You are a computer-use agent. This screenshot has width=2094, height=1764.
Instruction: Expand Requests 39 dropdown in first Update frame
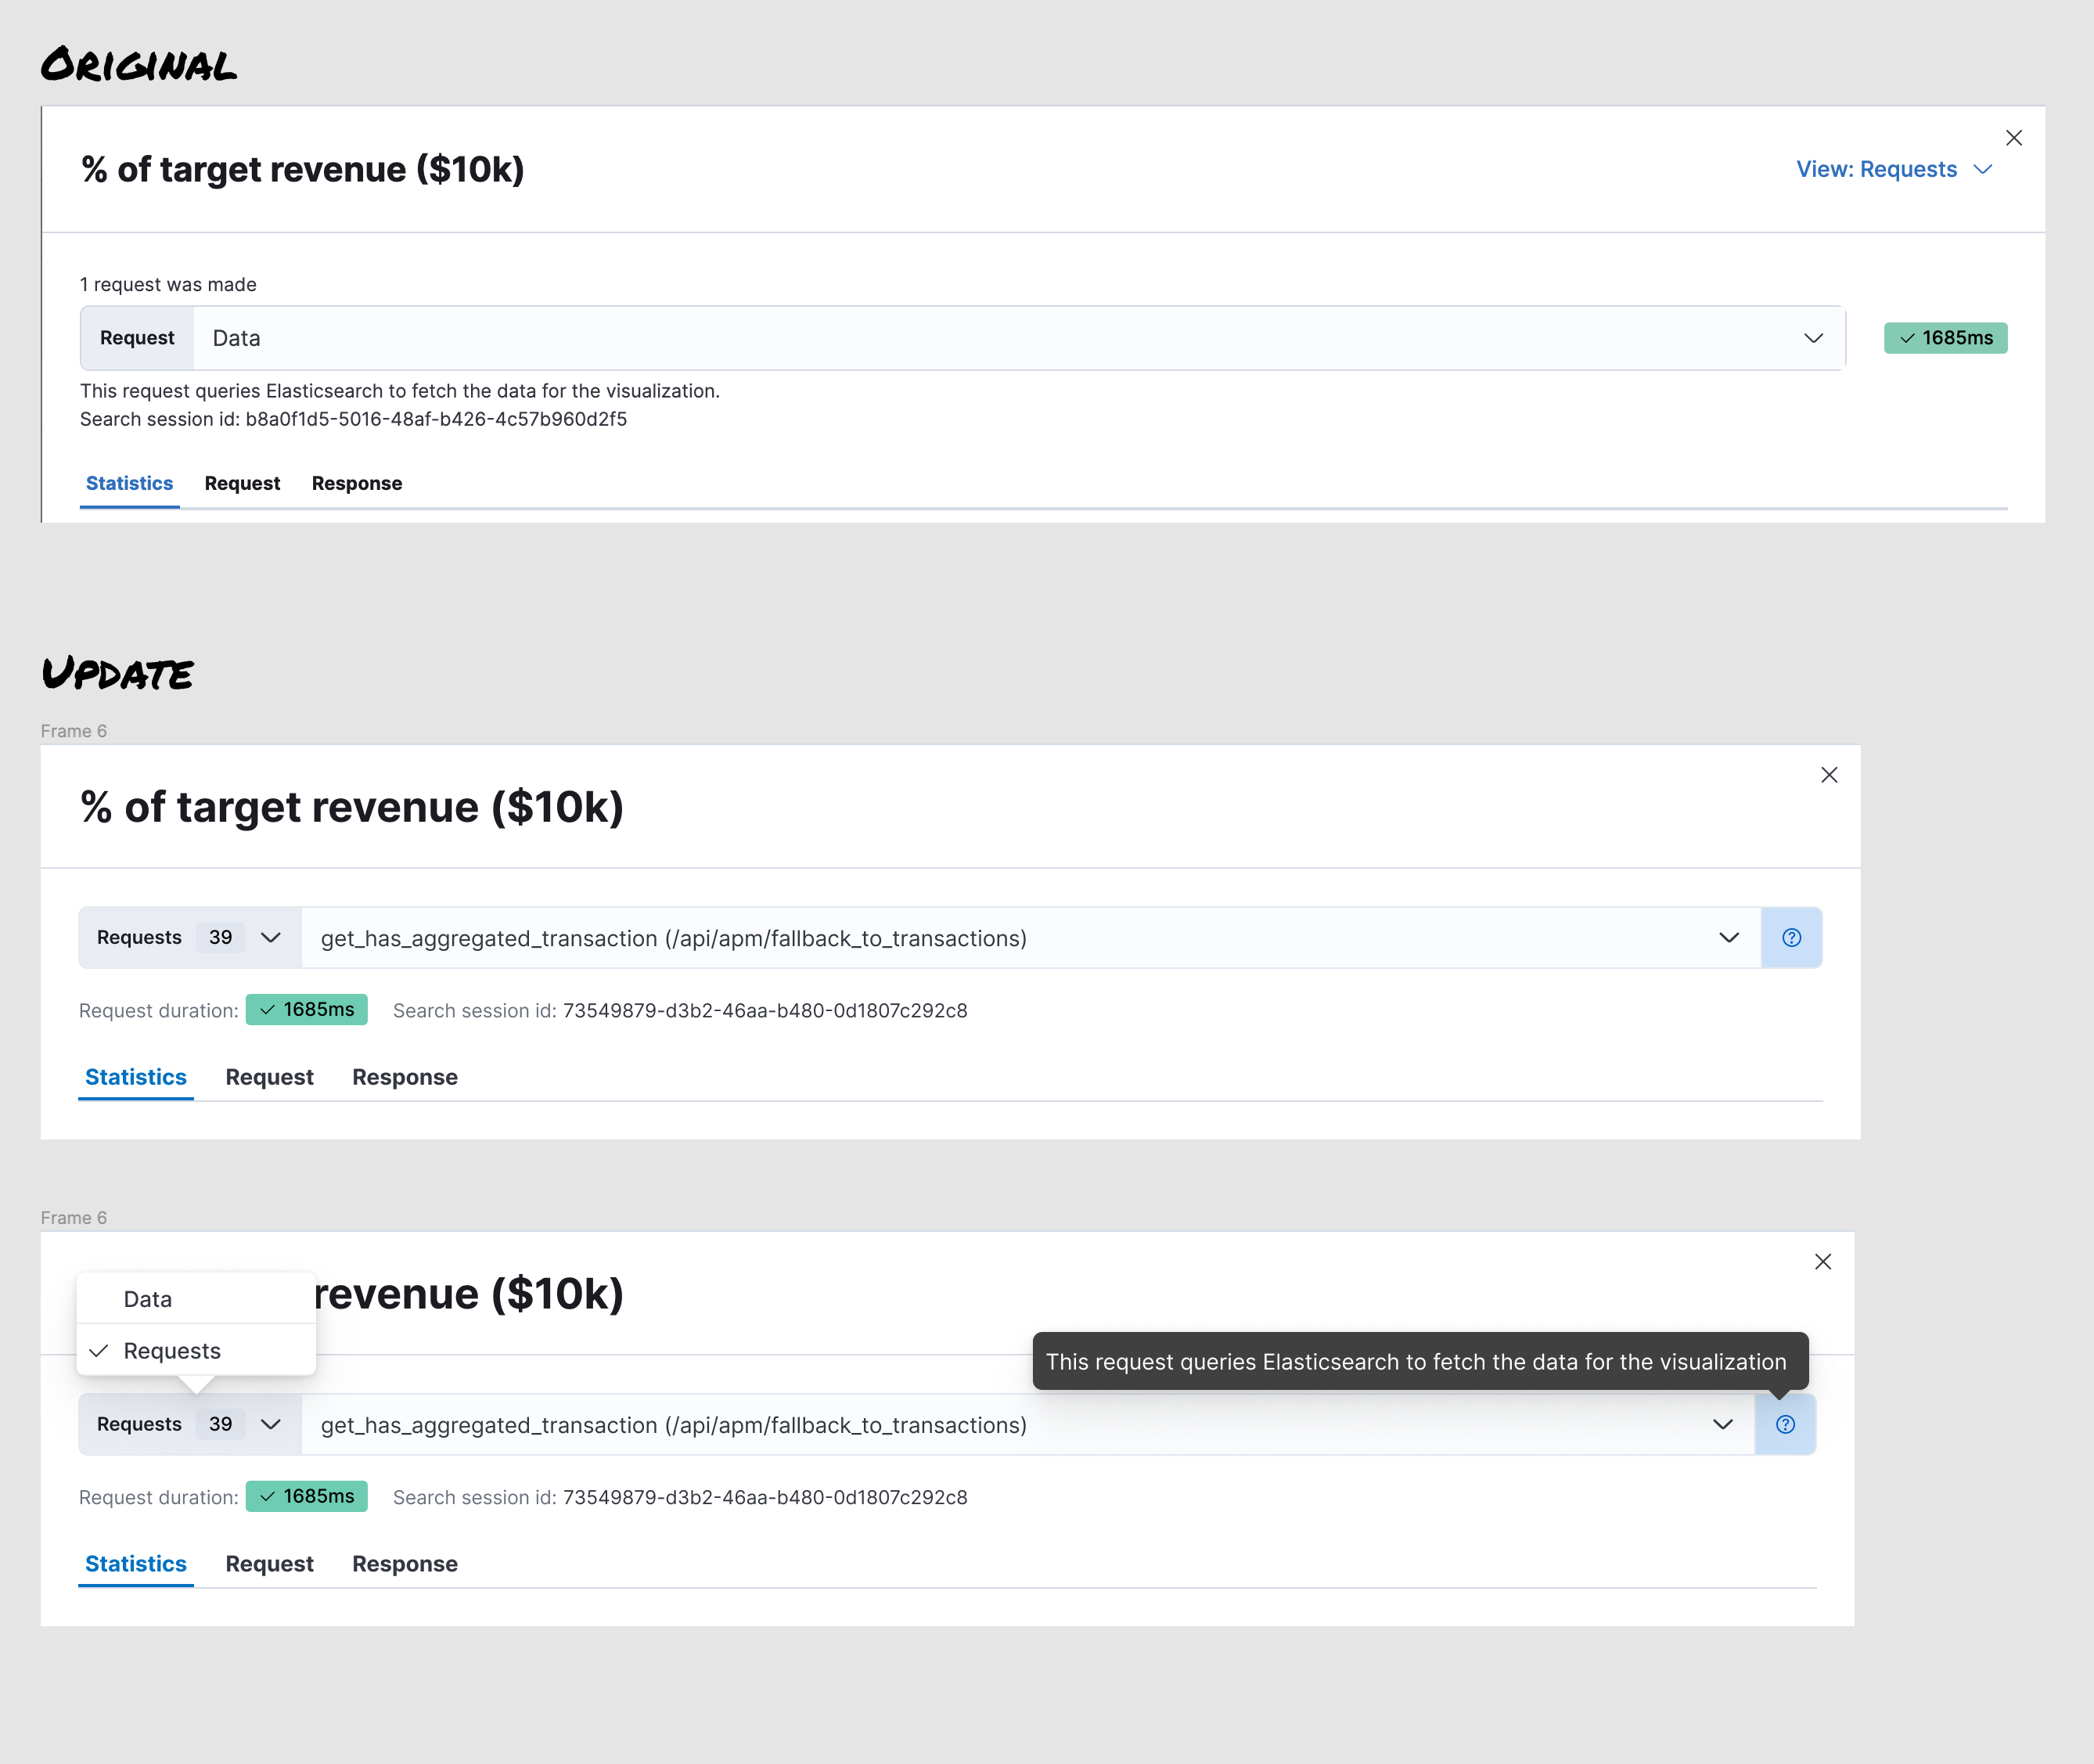coord(189,938)
